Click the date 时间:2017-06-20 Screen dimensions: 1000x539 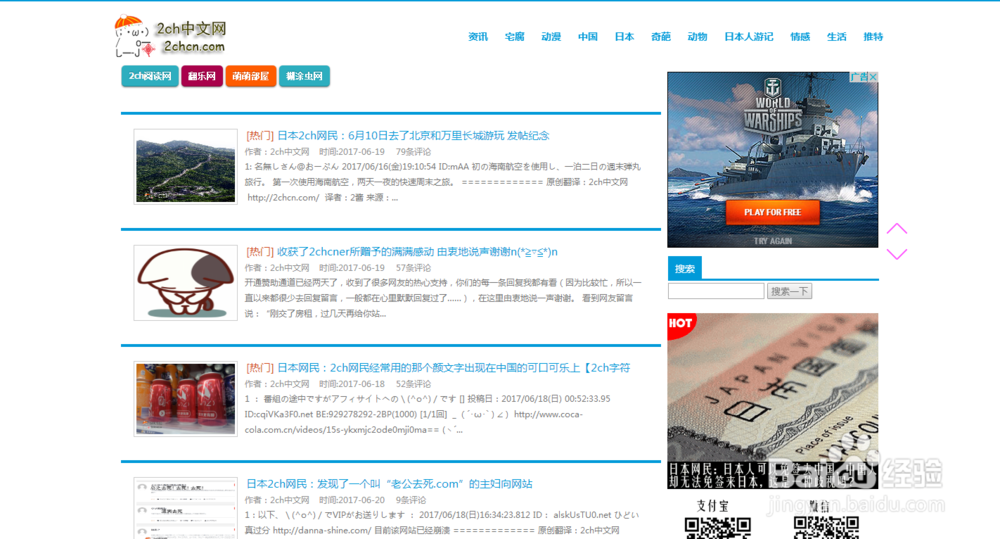[352, 500]
